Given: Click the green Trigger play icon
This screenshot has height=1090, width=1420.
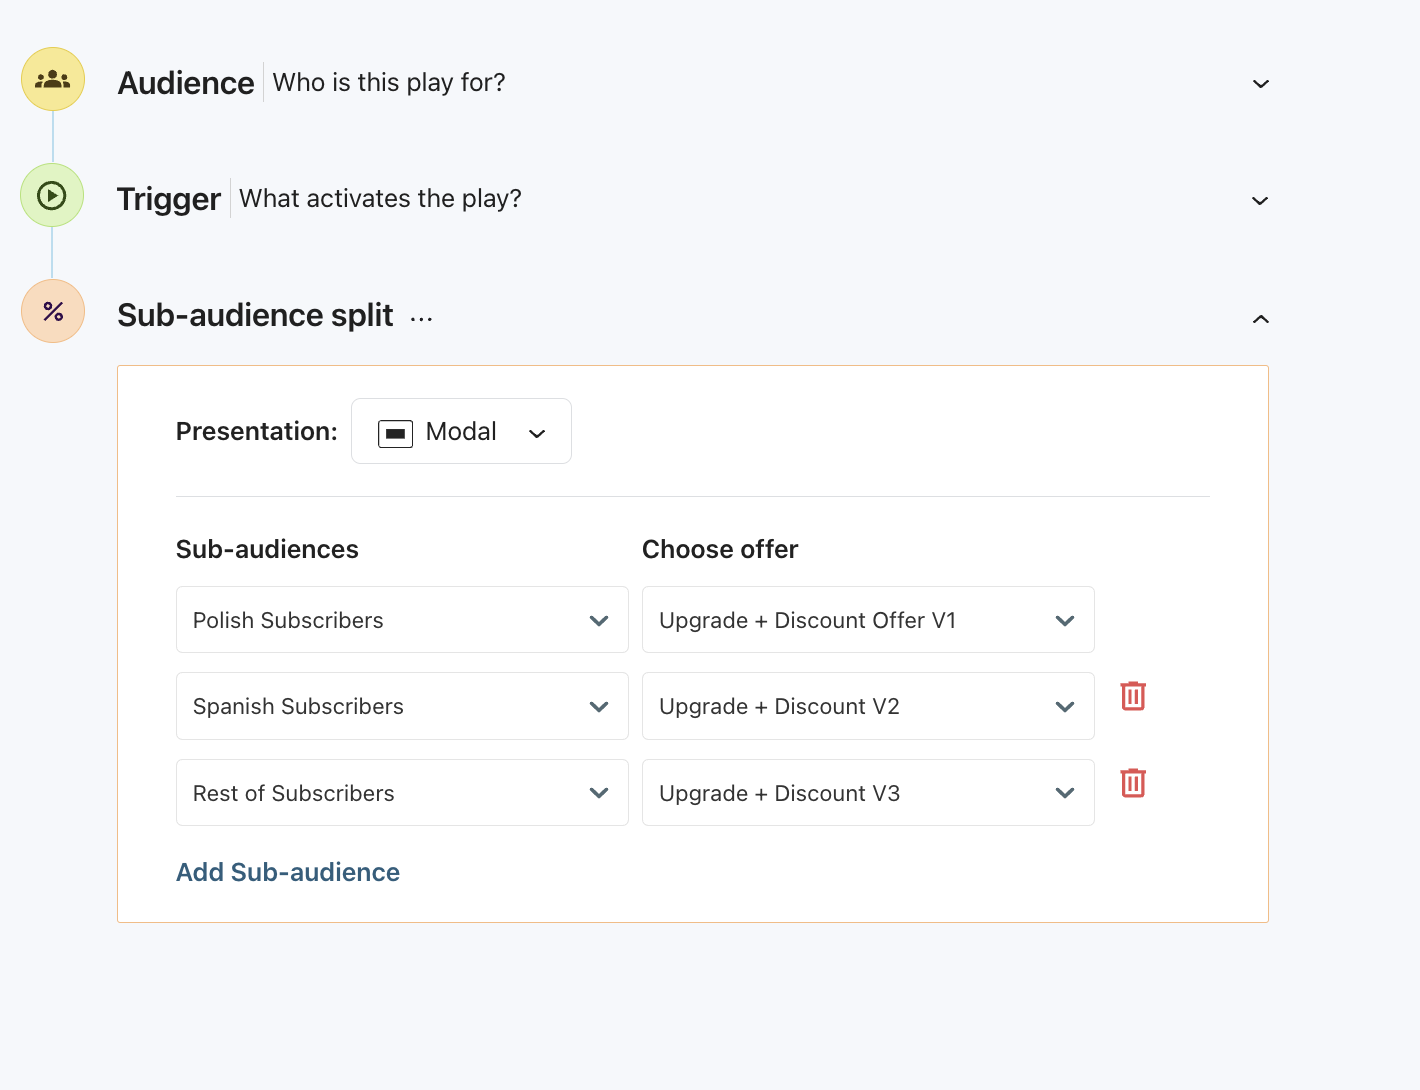Looking at the screenshot, I should (52, 195).
